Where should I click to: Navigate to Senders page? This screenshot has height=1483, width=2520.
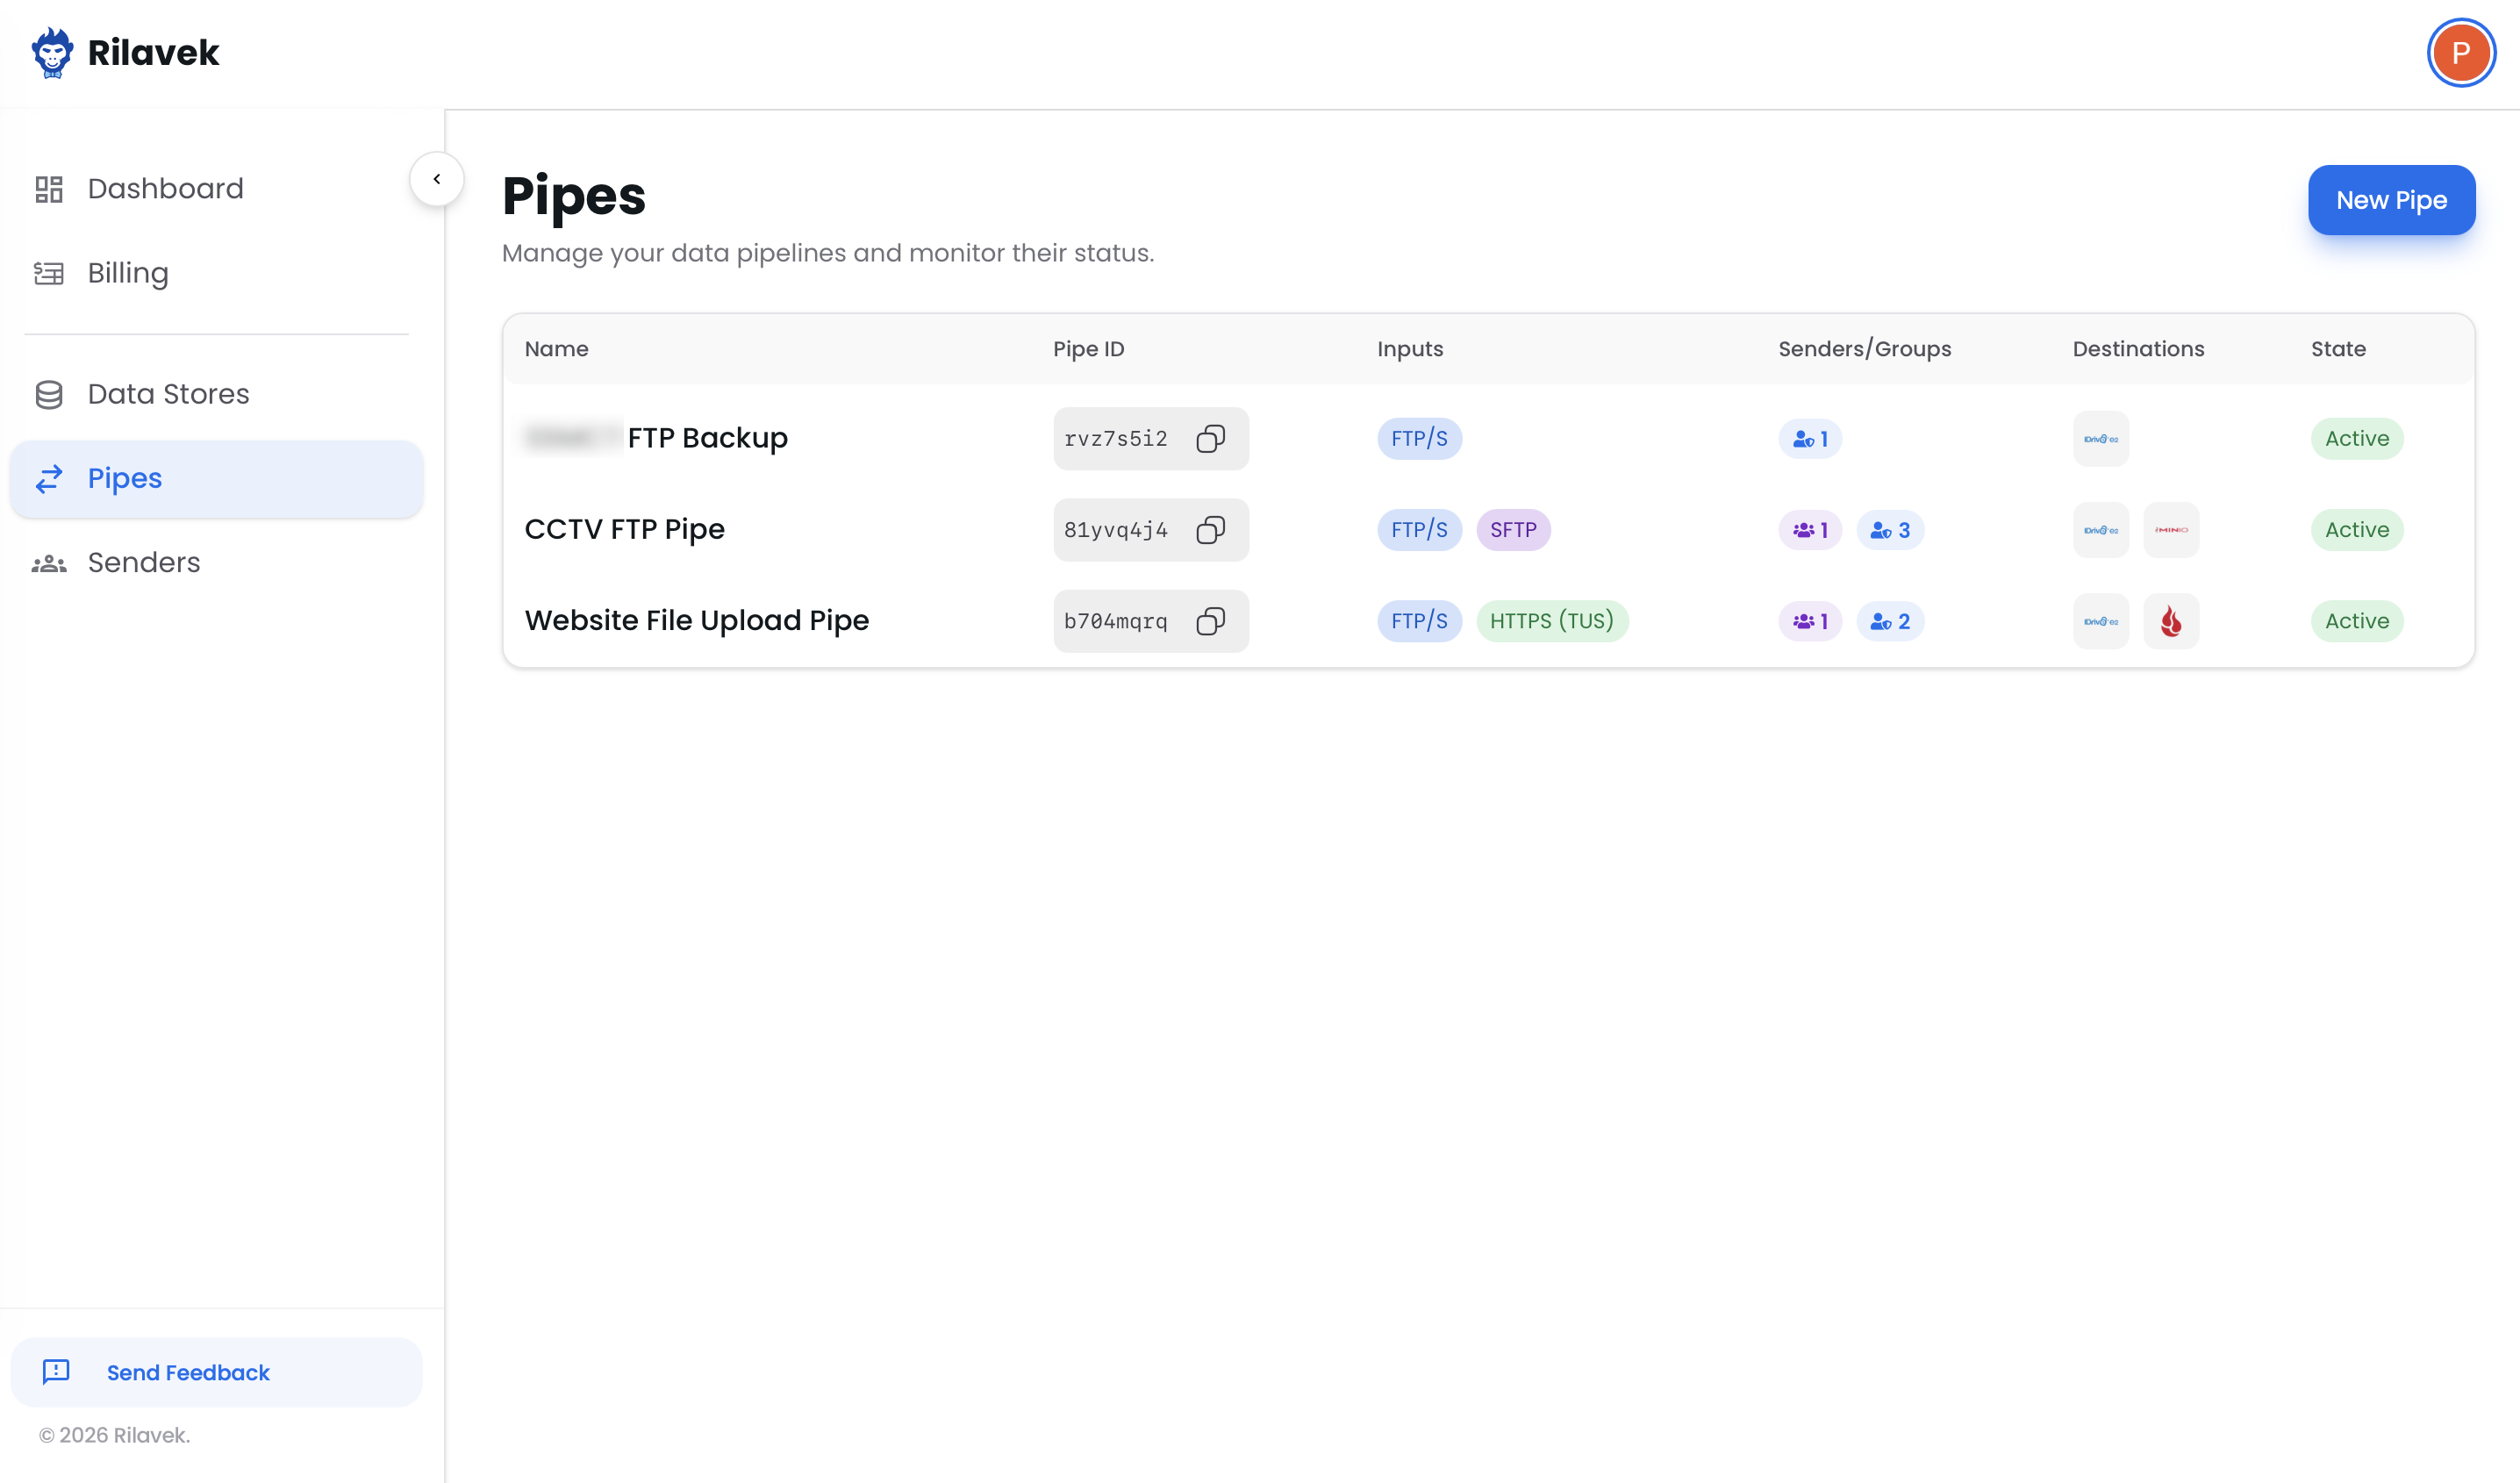[144, 562]
